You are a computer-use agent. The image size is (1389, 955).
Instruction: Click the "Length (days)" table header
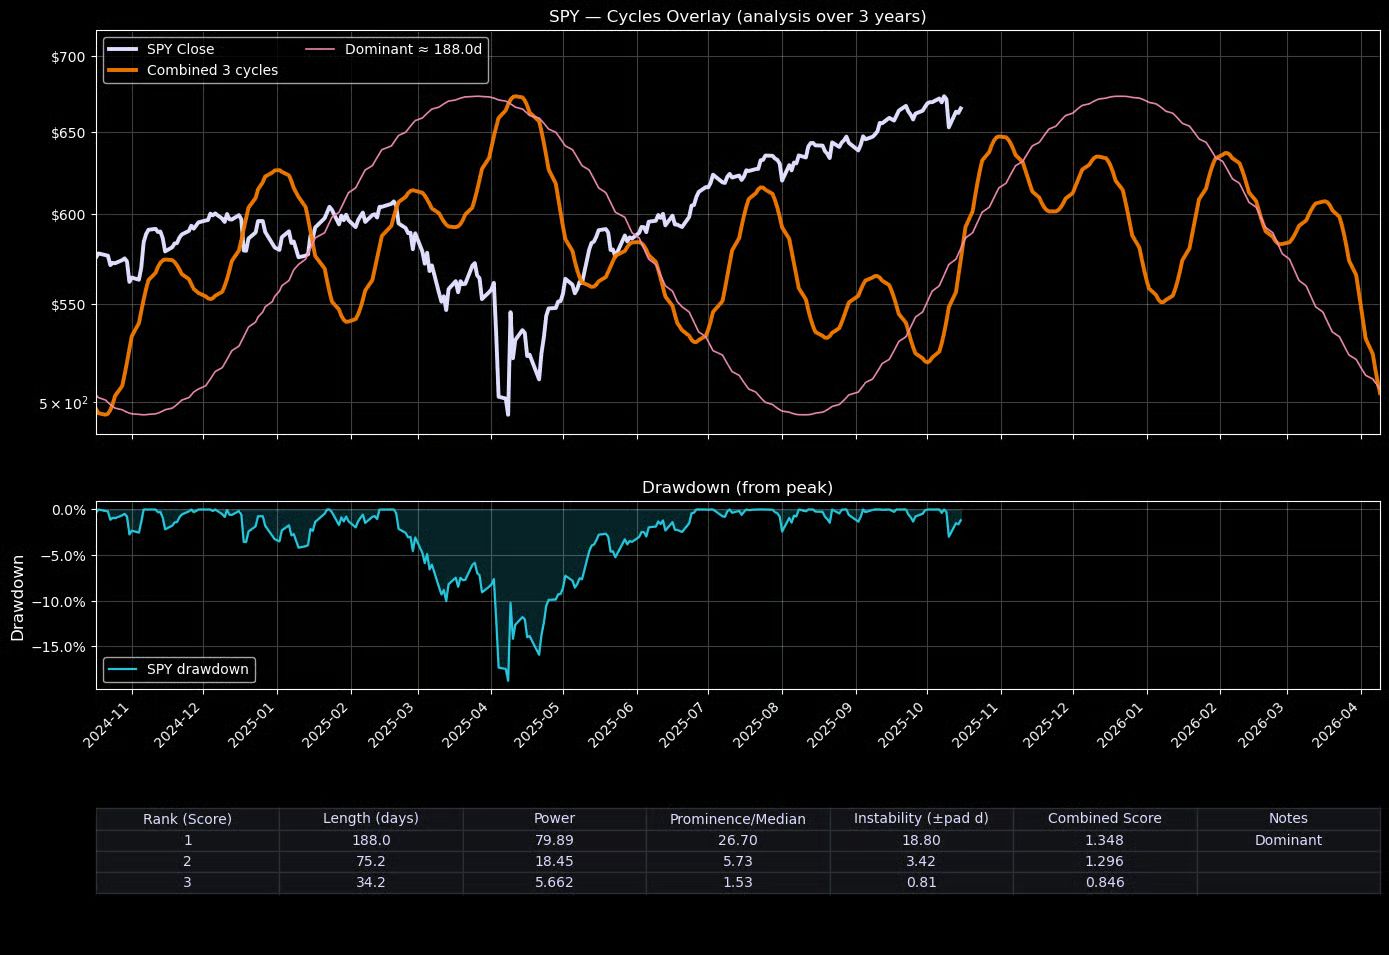click(371, 819)
